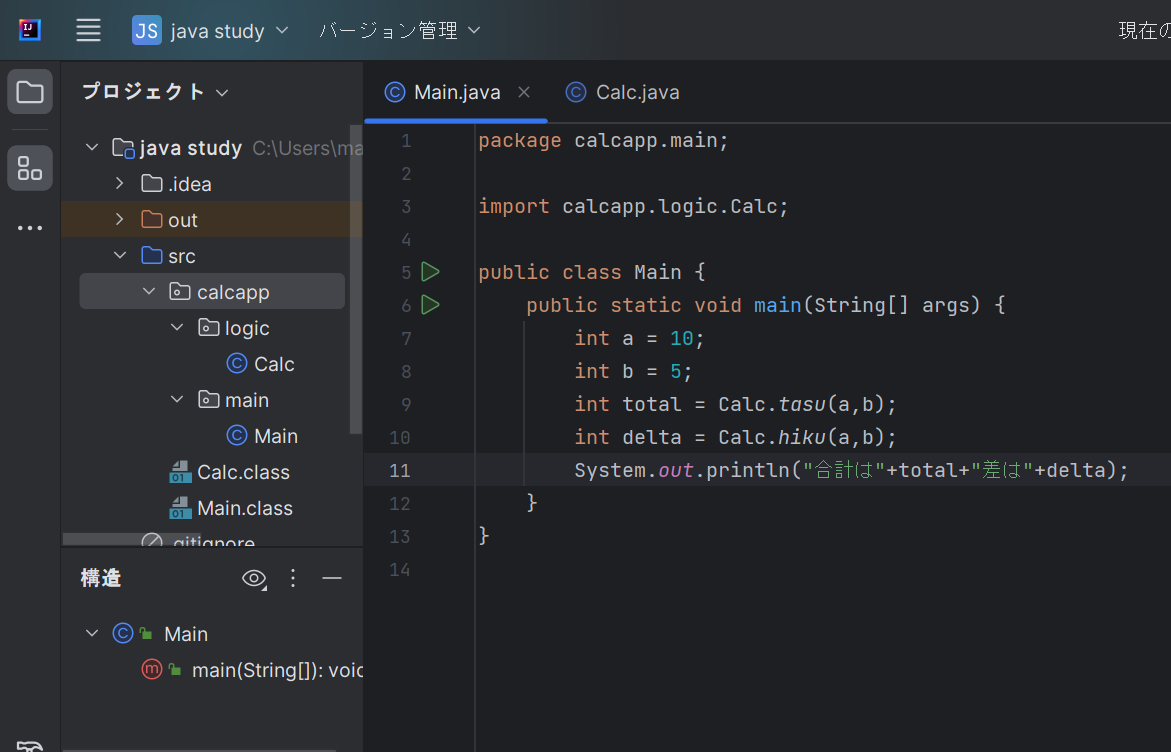Collapse the calcapp package
The width and height of the screenshot is (1171, 752).
point(149,291)
